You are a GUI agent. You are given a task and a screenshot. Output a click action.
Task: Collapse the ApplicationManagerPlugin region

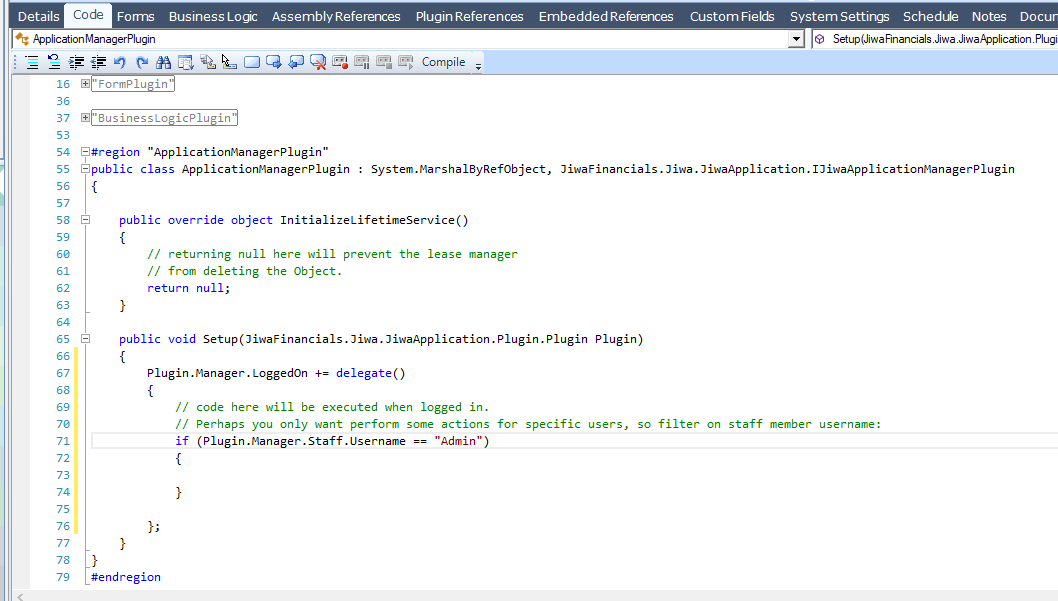tap(85, 152)
